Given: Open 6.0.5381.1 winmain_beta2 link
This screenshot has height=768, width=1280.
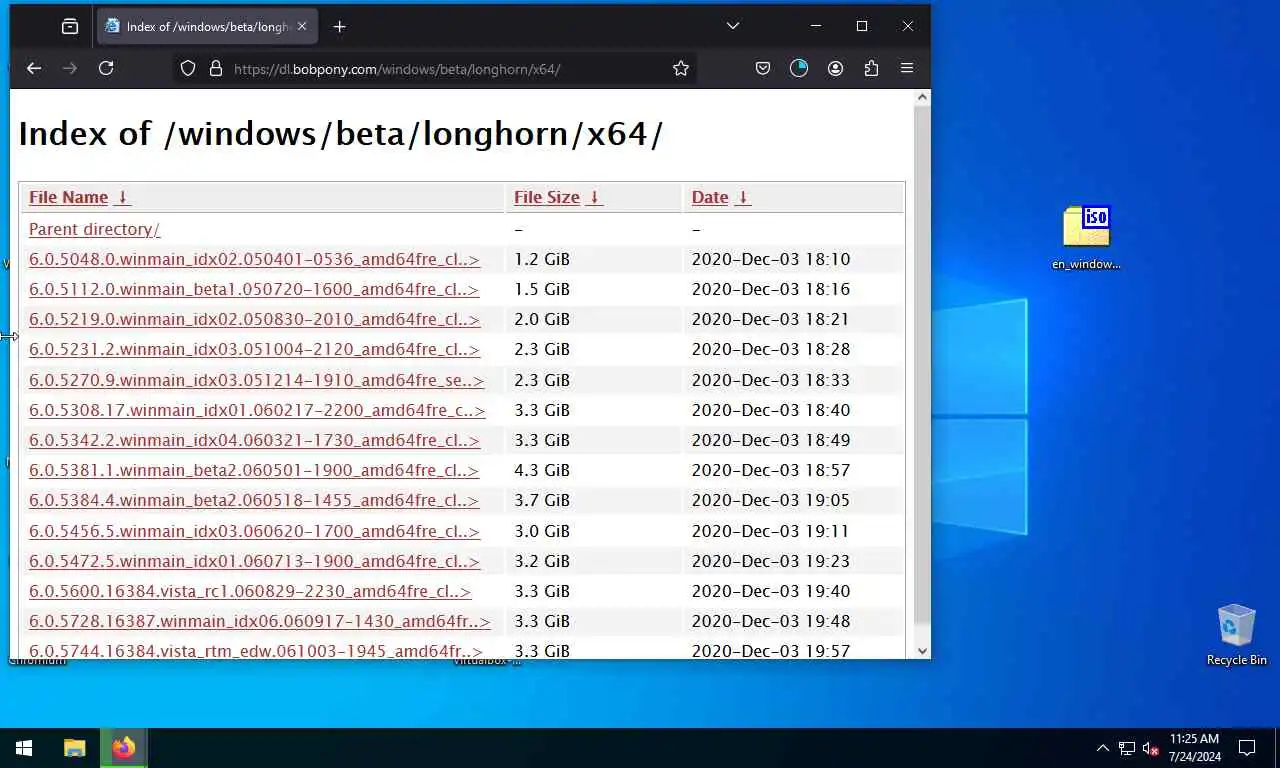Looking at the screenshot, I should [254, 470].
